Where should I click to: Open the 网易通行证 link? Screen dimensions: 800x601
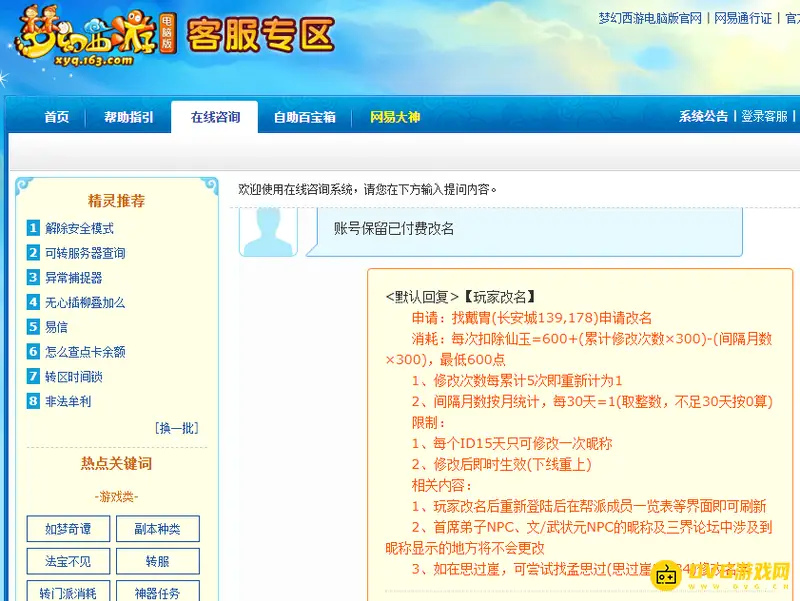pyautogui.click(x=743, y=18)
